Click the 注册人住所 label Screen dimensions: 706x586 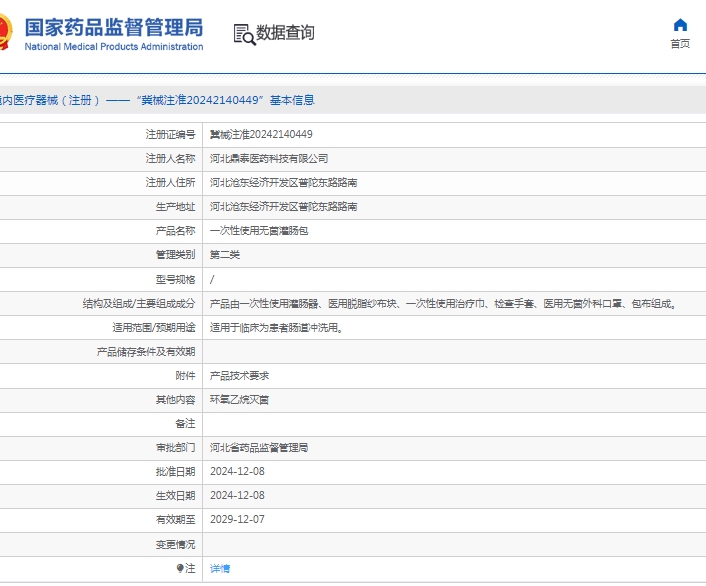point(170,182)
